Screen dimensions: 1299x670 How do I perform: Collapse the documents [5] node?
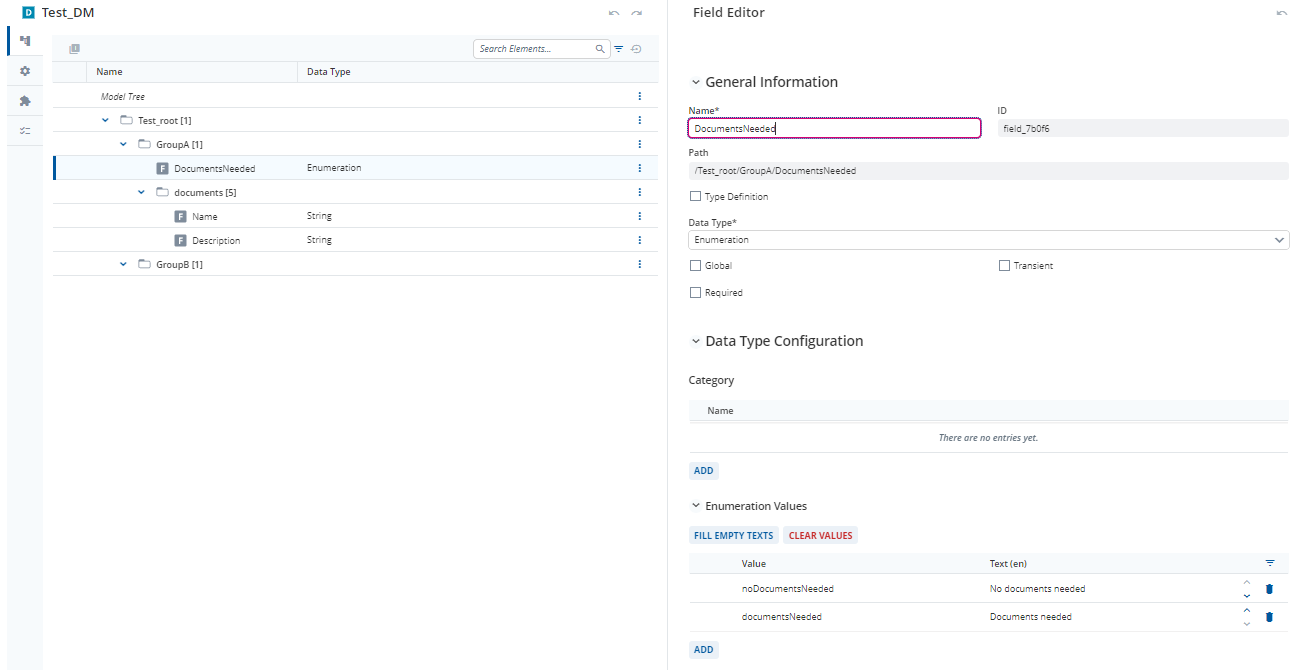141,192
